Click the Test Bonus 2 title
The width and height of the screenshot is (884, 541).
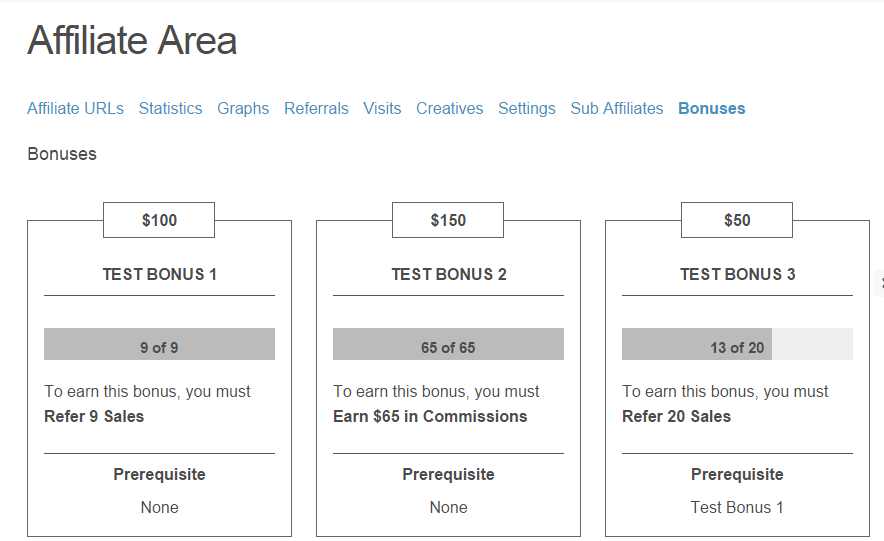(x=448, y=274)
